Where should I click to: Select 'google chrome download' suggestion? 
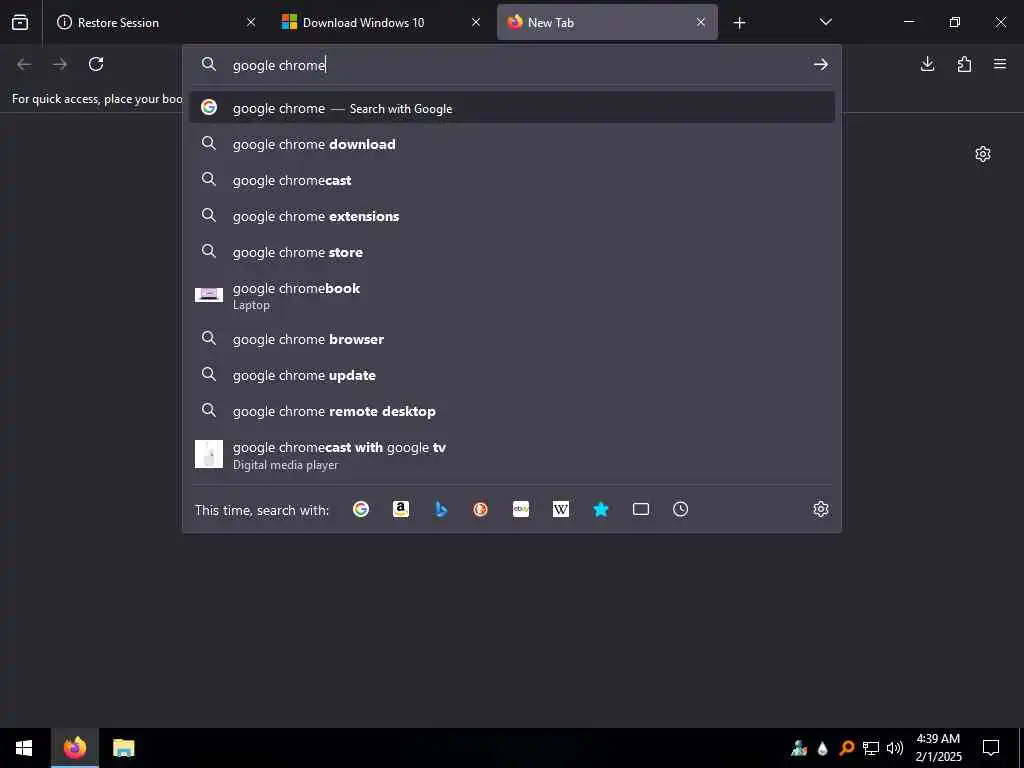pos(512,144)
